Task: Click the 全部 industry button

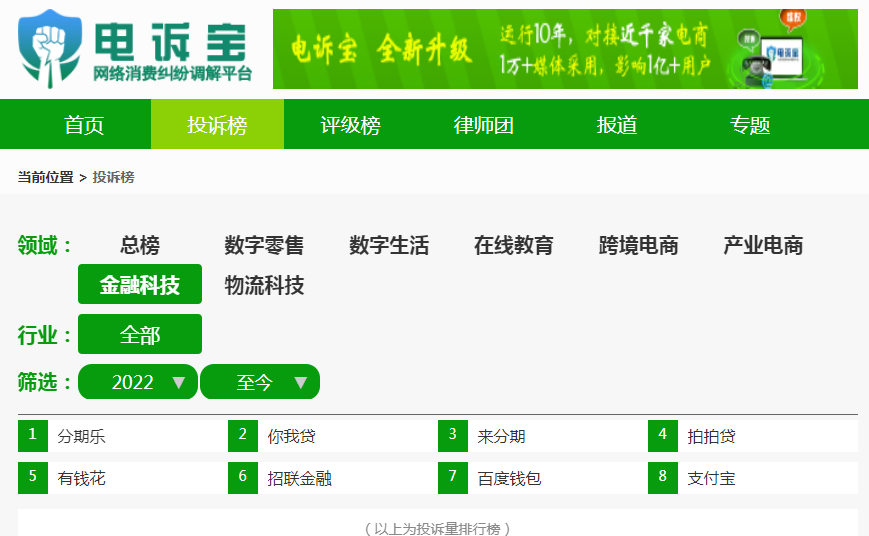Action: (x=140, y=334)
